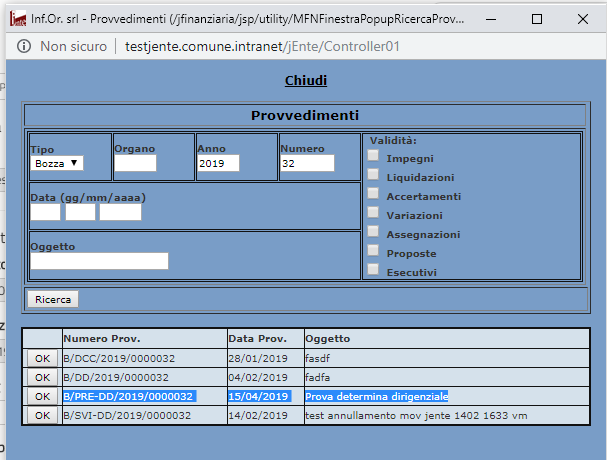
Task: Select OK for B/SVI-DD/2019/0000032
Action: 42,416
